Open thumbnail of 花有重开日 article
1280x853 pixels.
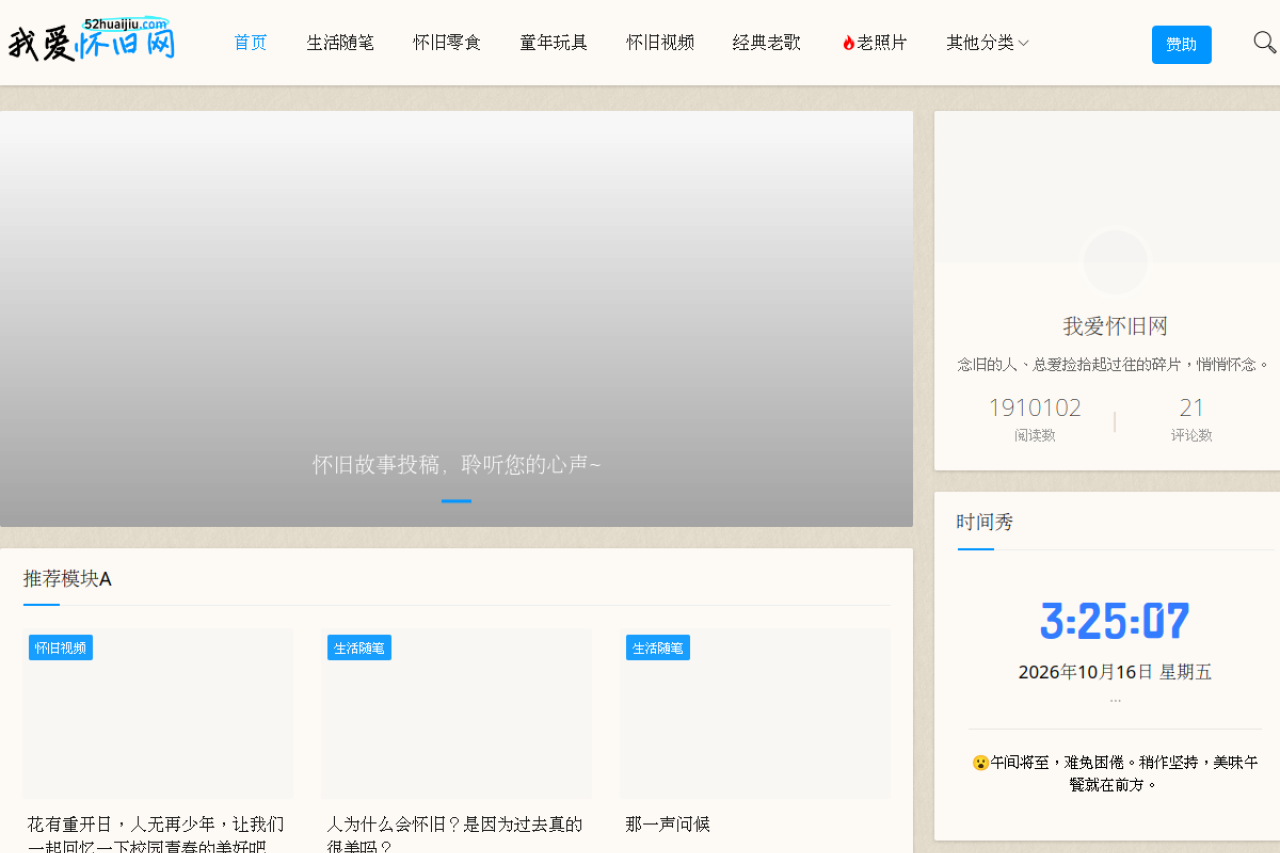point(158,713)
